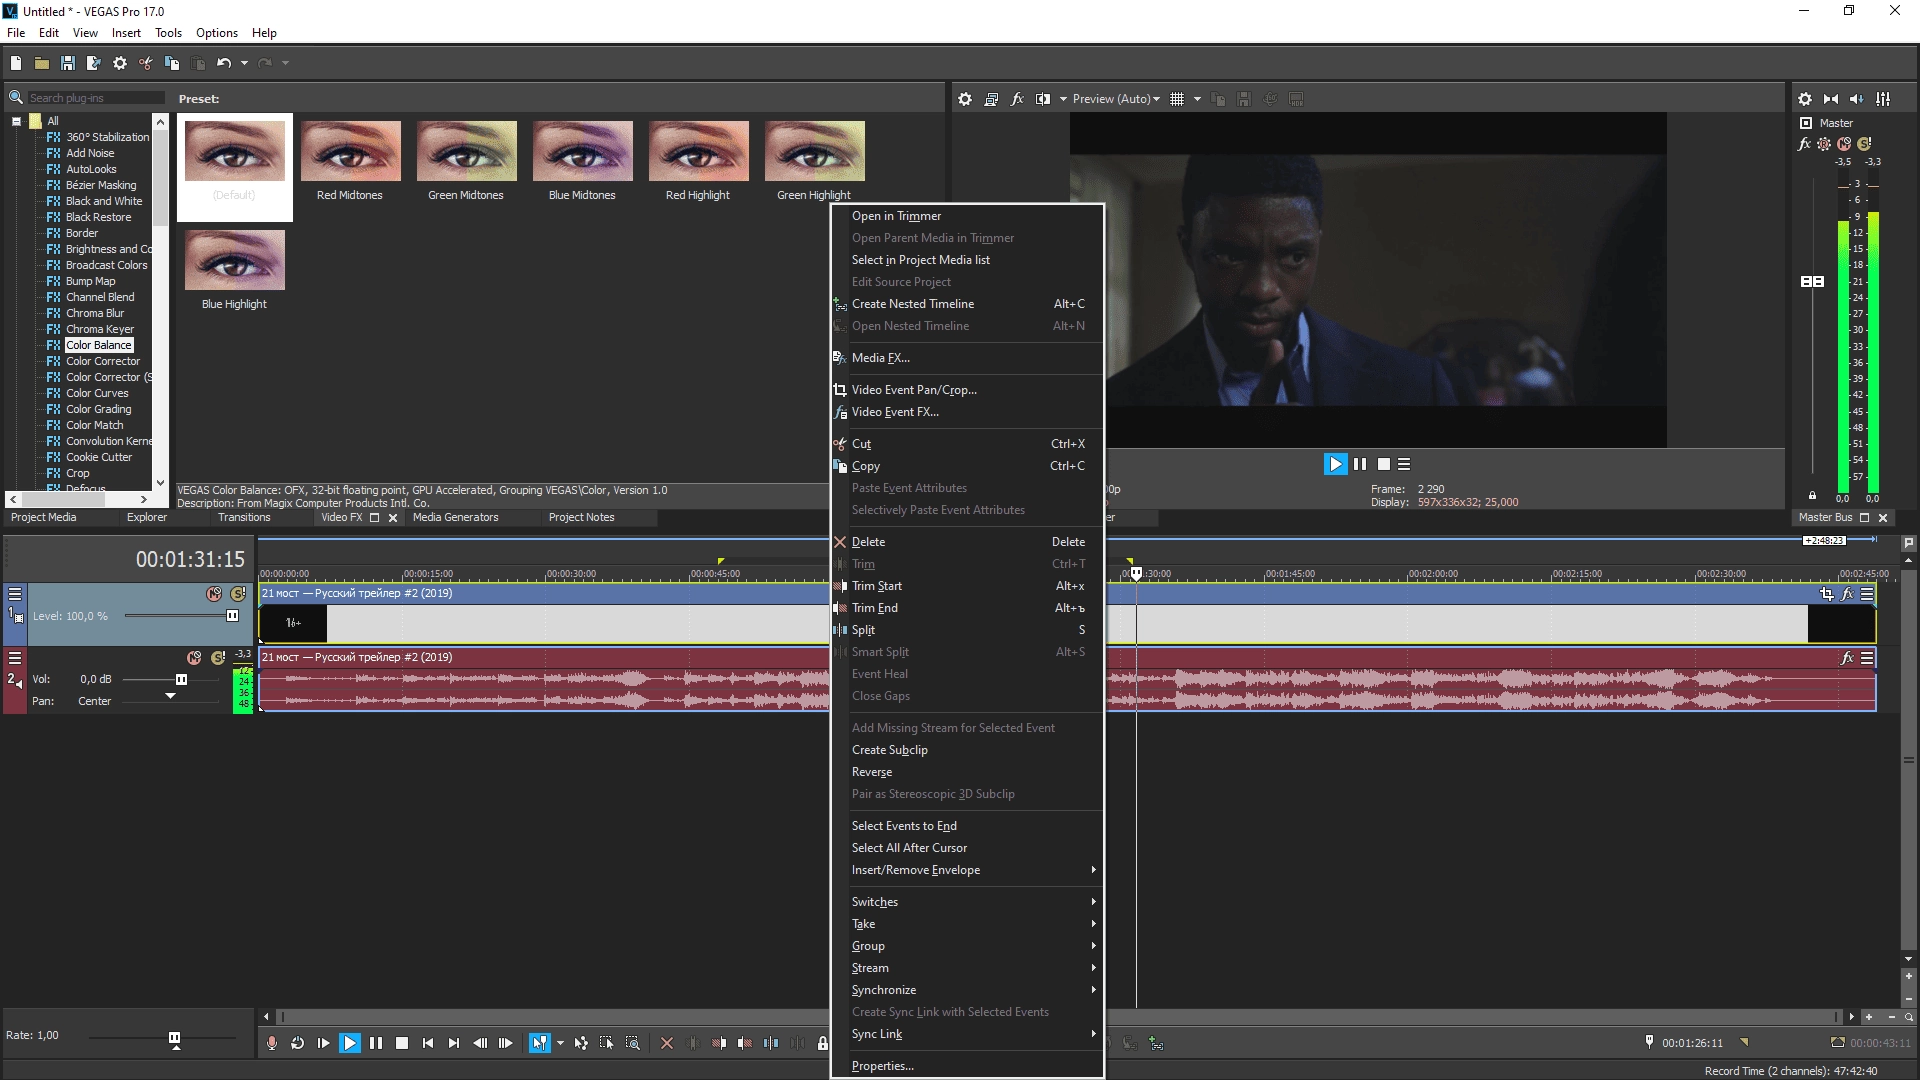This screenshot has height=1080, width=1920.
Task: Select the Selection Edit Tool
Action: [x=607, y=1043]
